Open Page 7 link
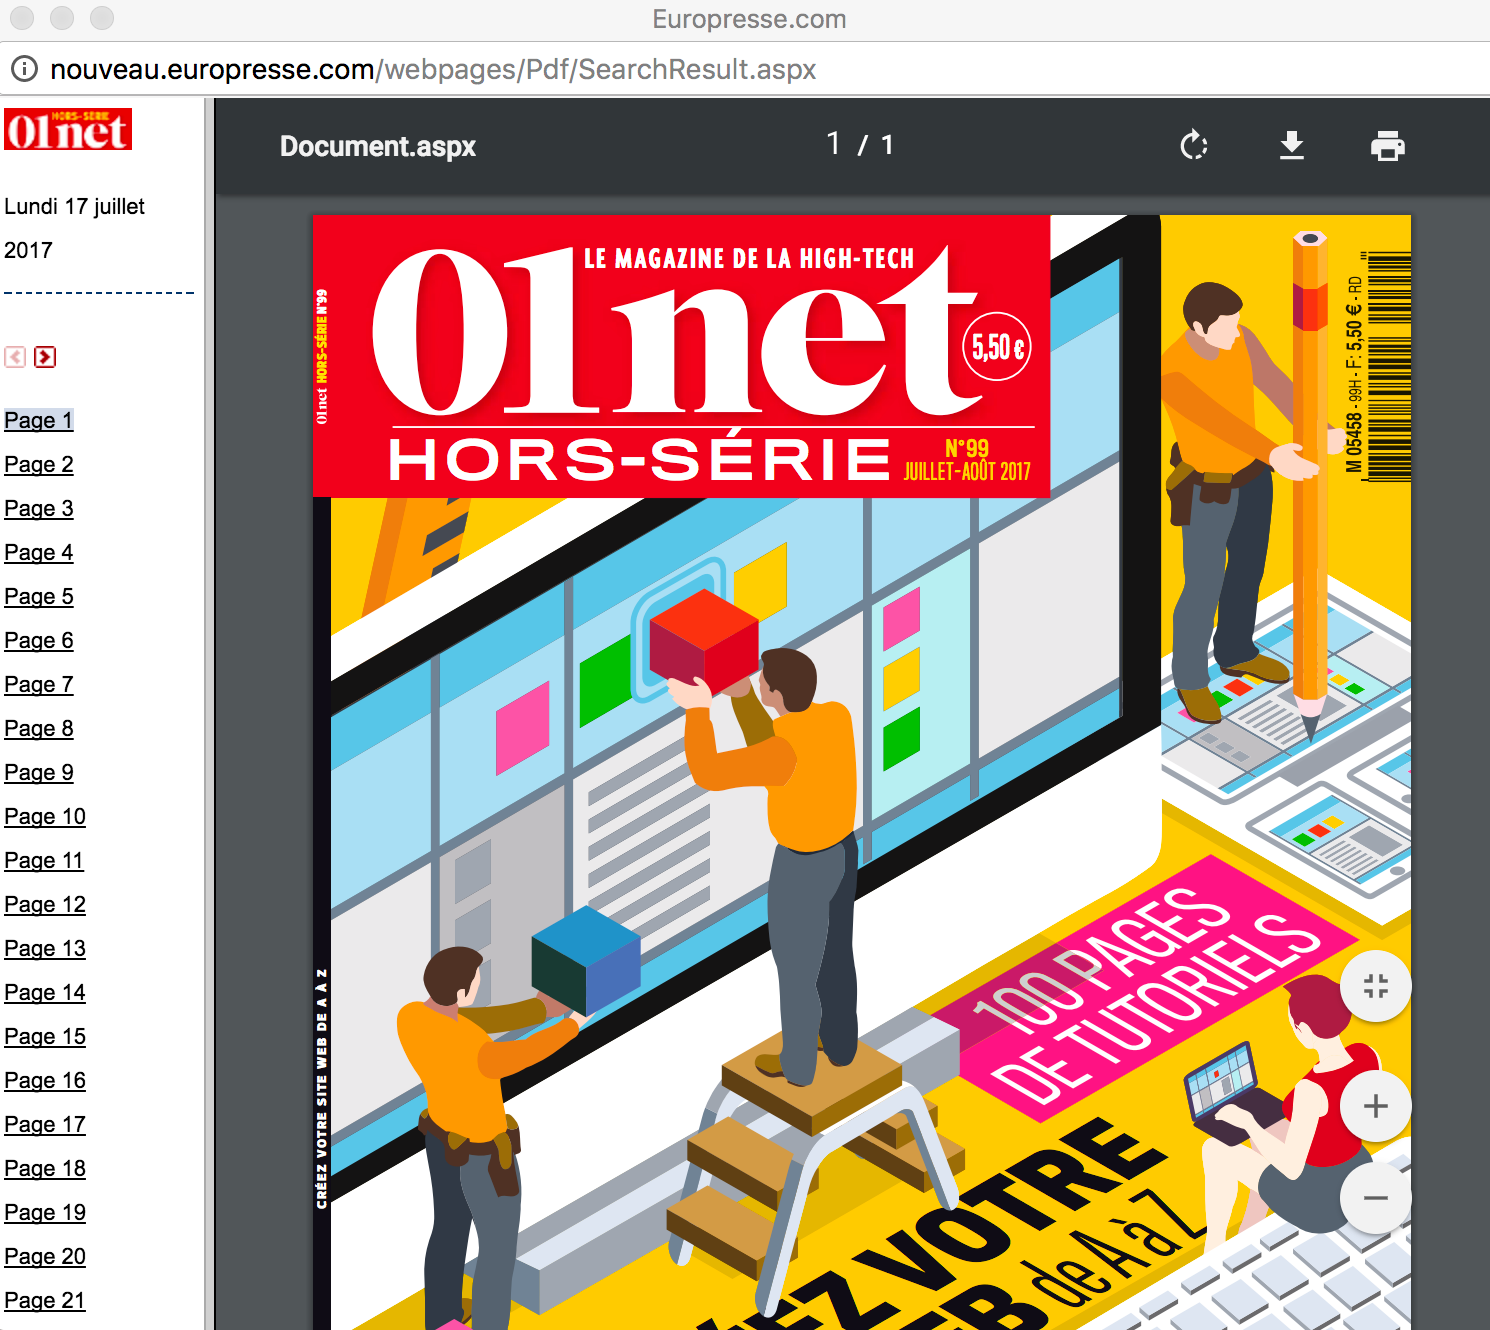This screenshot has height=1330, width=1490. click(x=39, y=684)
